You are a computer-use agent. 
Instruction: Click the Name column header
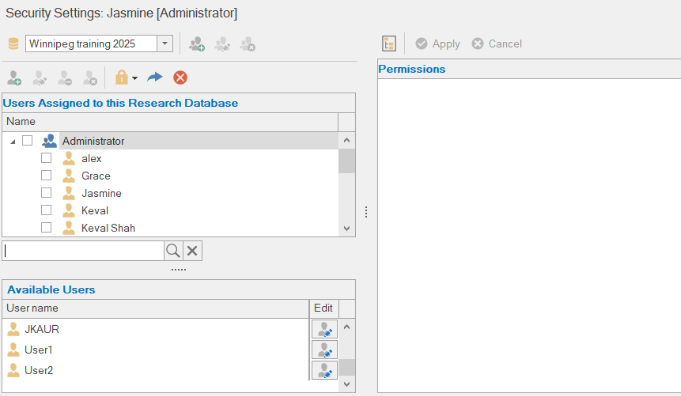[170, 122]
